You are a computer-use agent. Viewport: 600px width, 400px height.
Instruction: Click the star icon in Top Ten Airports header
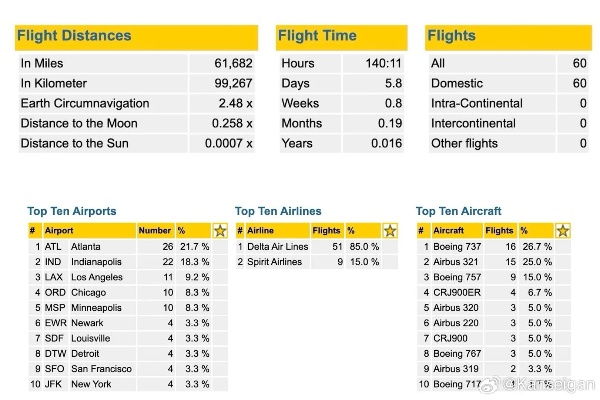220,230
